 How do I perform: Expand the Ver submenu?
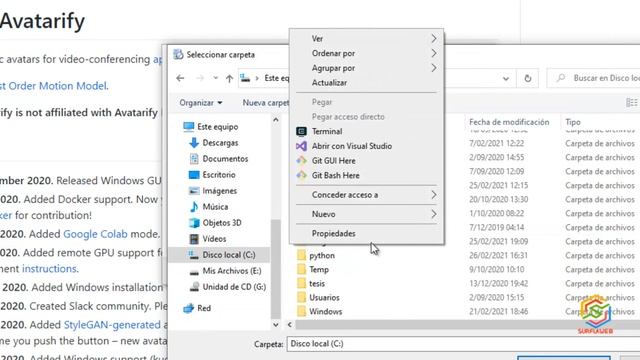click(367, 39)
